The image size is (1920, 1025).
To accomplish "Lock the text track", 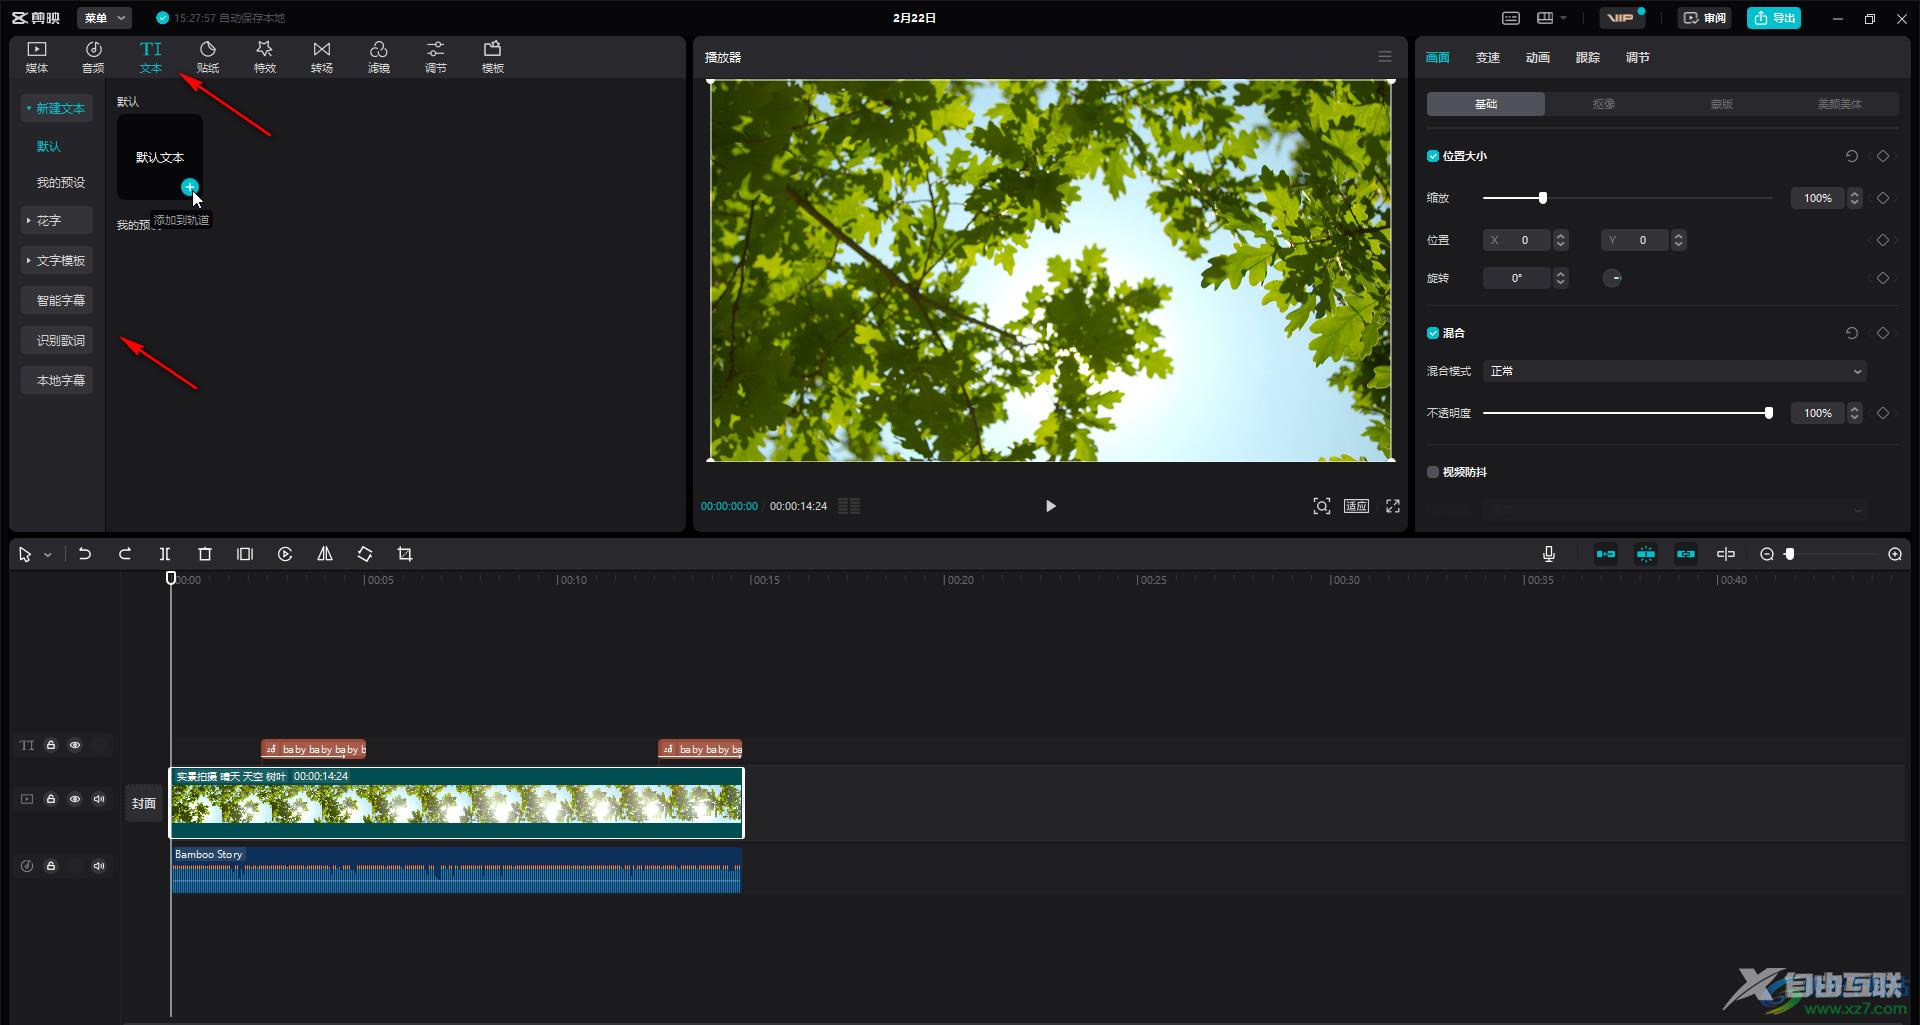I will pos(51,745).
